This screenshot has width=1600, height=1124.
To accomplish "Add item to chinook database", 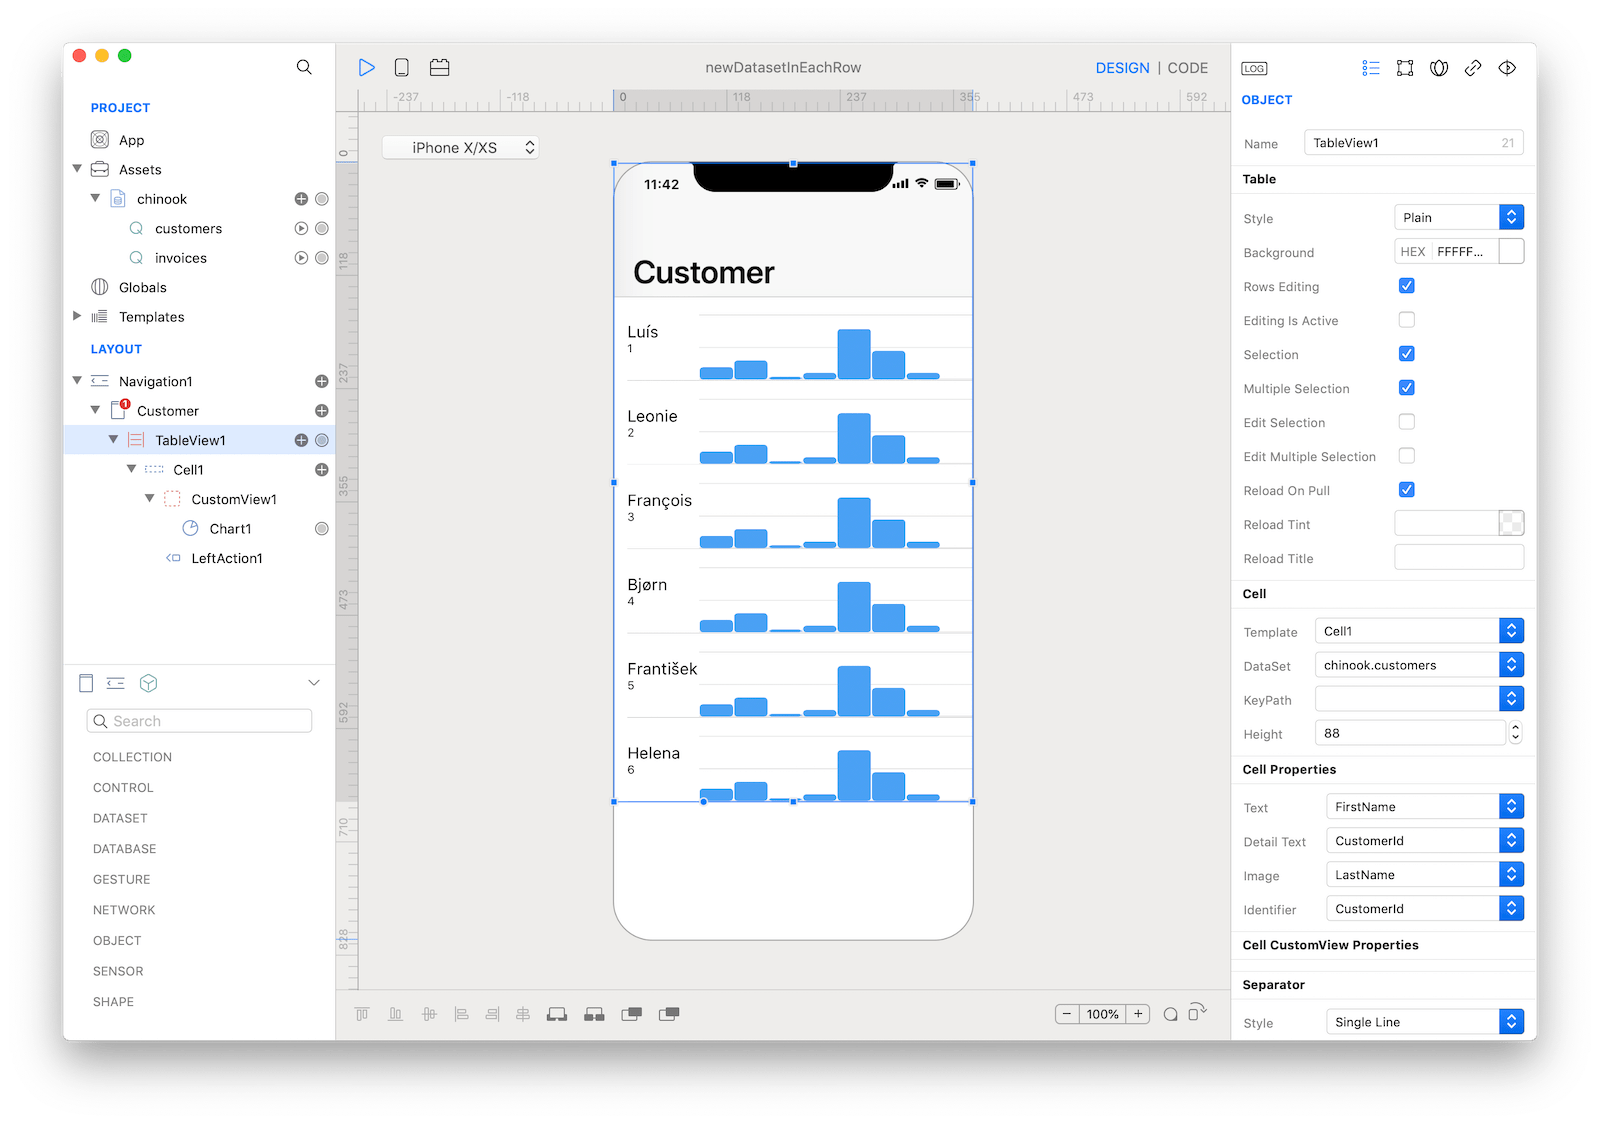I will tap(301, 199).
